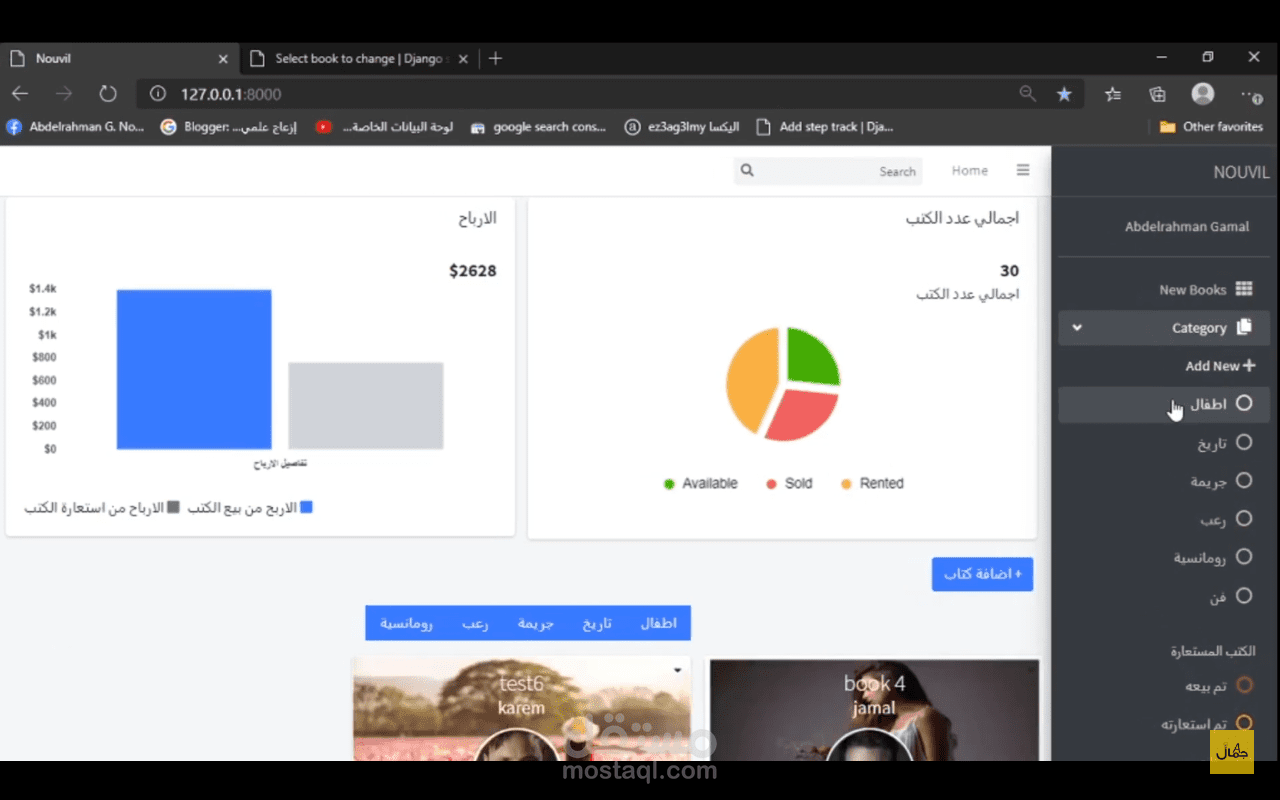Screen dimensions: 1280x800
Task: Click the search magnifier icon in navbar
Action: [x=747, y=171]
